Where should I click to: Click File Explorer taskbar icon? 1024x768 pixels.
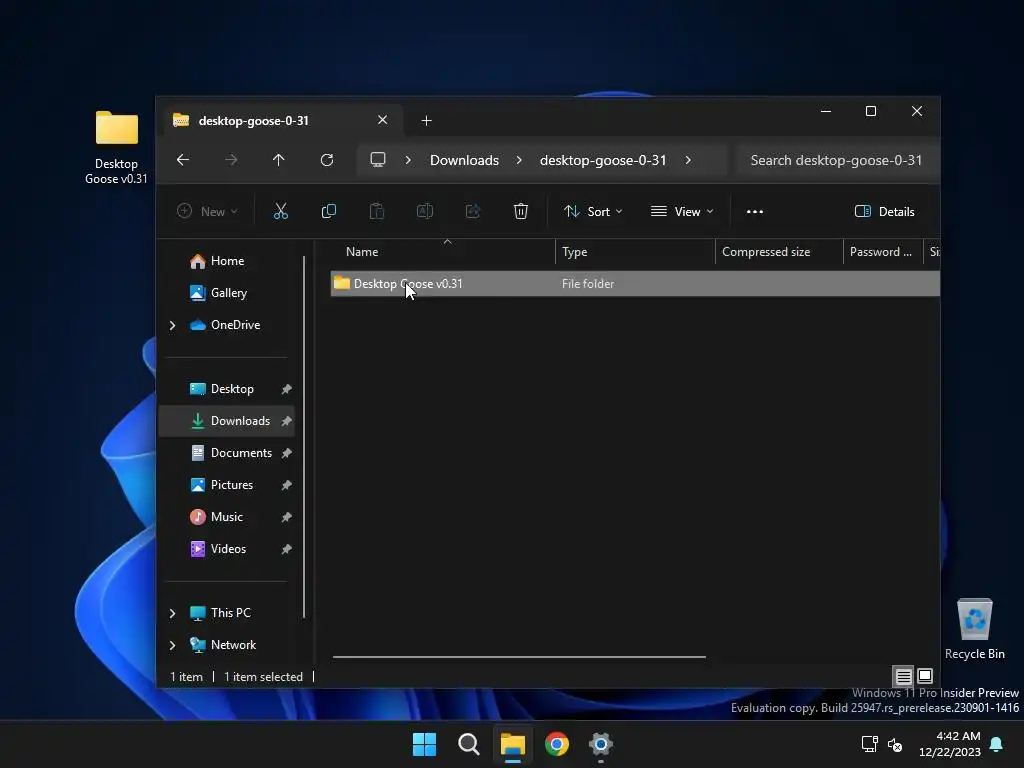pyautogui.click(x=513, y=744)
